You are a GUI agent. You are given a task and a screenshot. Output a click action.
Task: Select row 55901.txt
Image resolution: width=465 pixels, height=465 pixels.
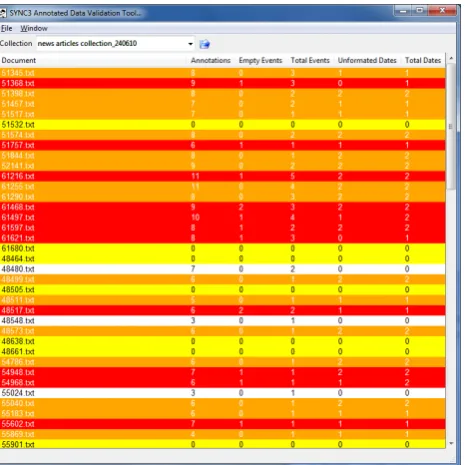[x=223, y=444]
